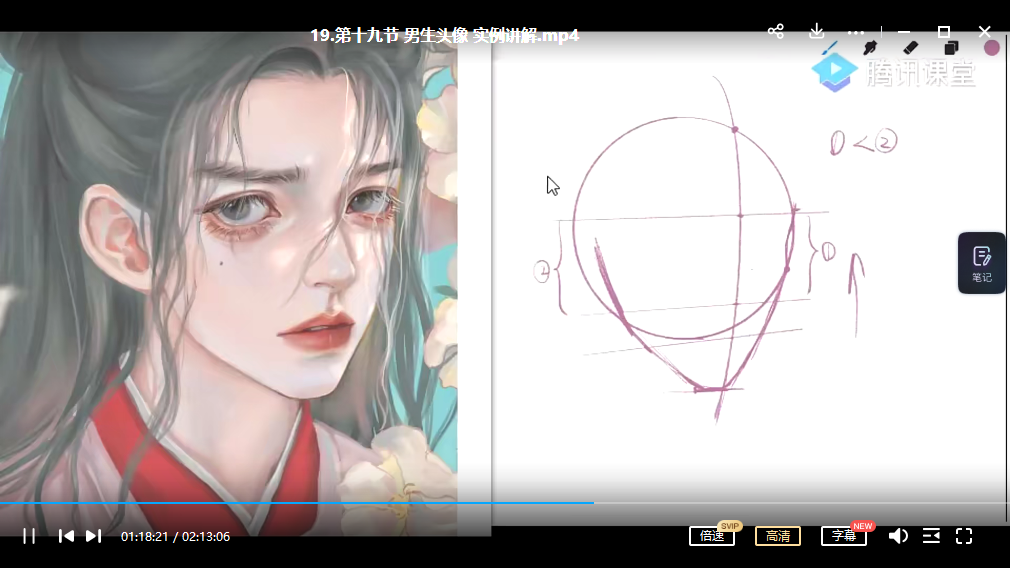
Task: Open the three-dots more options menu
Action: (855, 32)
